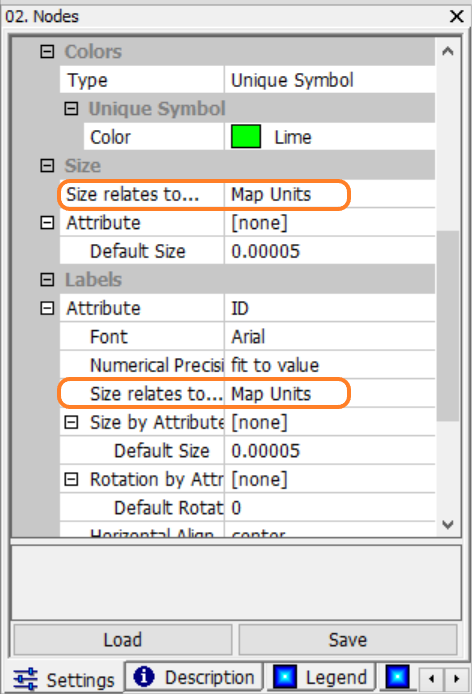The width and height of the screenshot is (472, 694).
Task: Open the Lime color swatch
Action: [246, 137]
